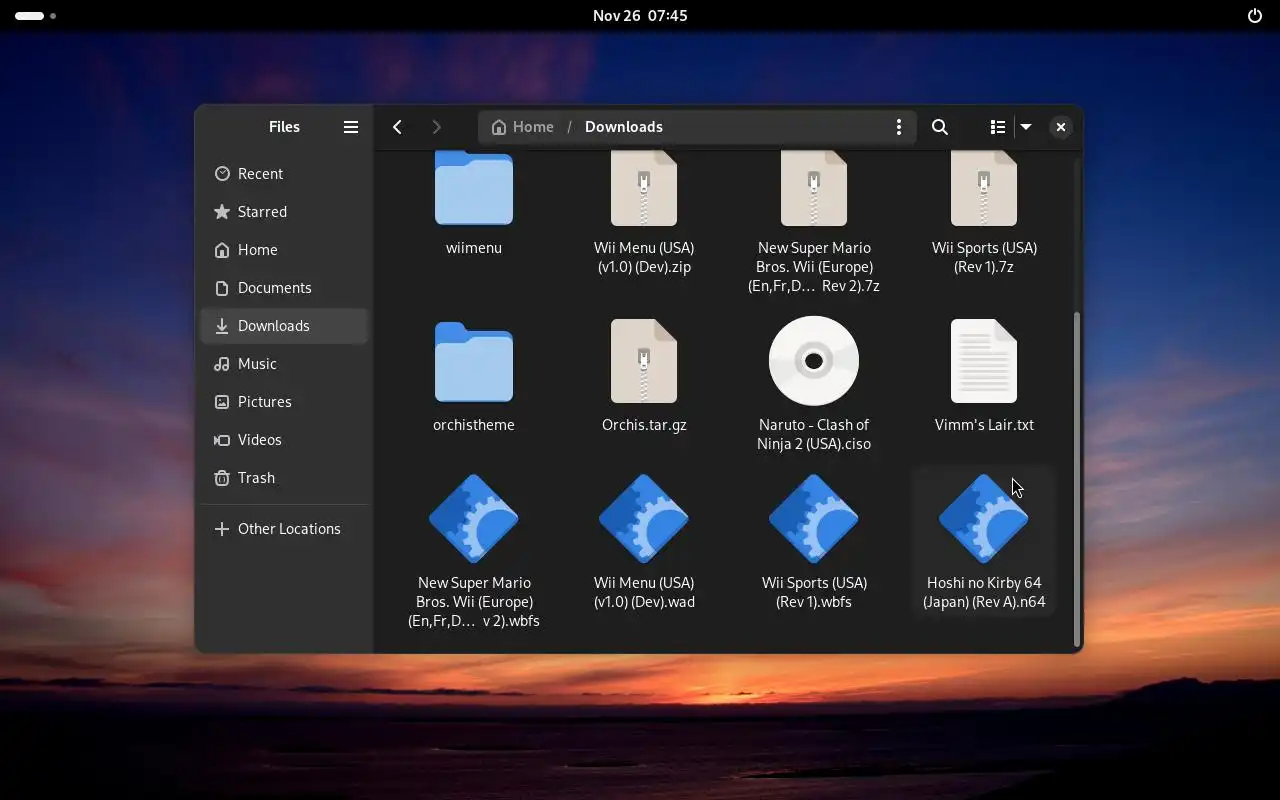Open Videos in the sidebar
Image resolution: width=1280 pixels, height=800 pixels.
point(285,440)
